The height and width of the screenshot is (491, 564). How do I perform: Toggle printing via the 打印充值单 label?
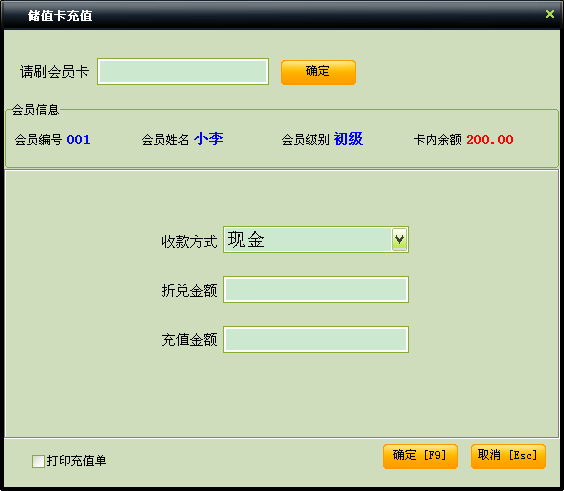(76, 461)
